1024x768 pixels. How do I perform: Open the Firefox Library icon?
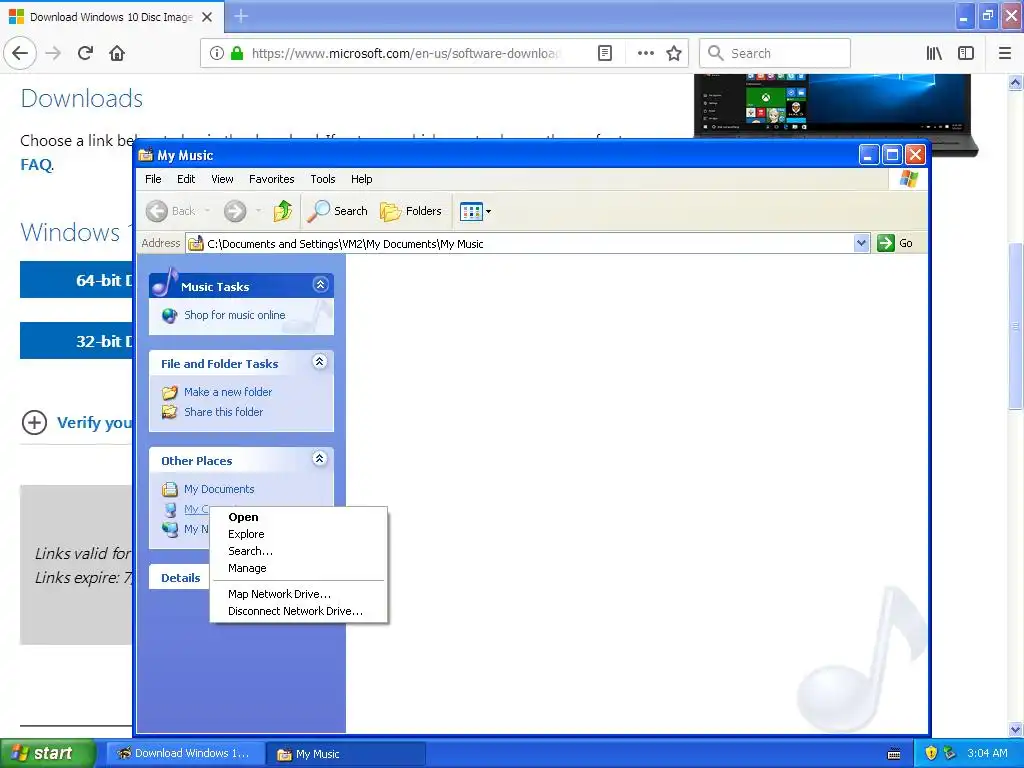coord(934,53)
